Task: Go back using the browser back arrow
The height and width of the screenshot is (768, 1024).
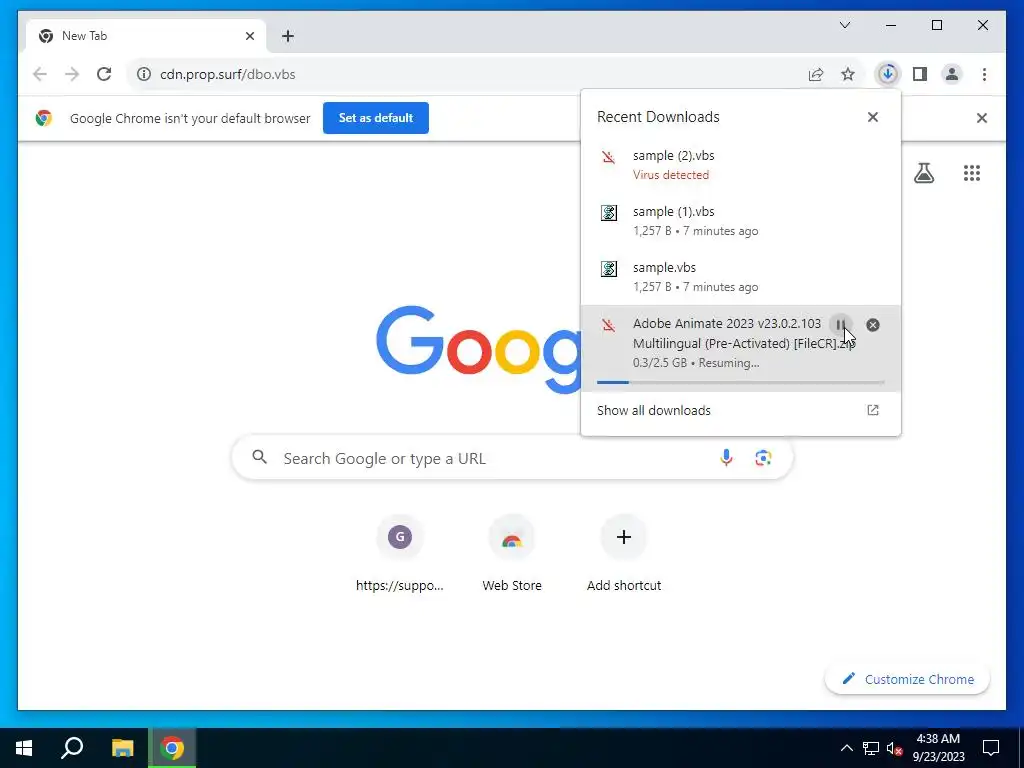Action: [x=40, y=74]
